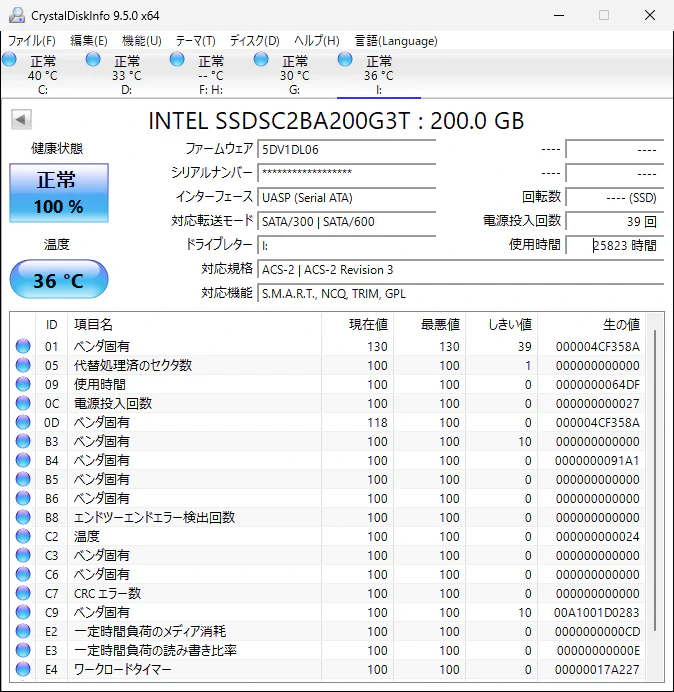Click the interface field UASP (Serial ATA)

(346, 197)
